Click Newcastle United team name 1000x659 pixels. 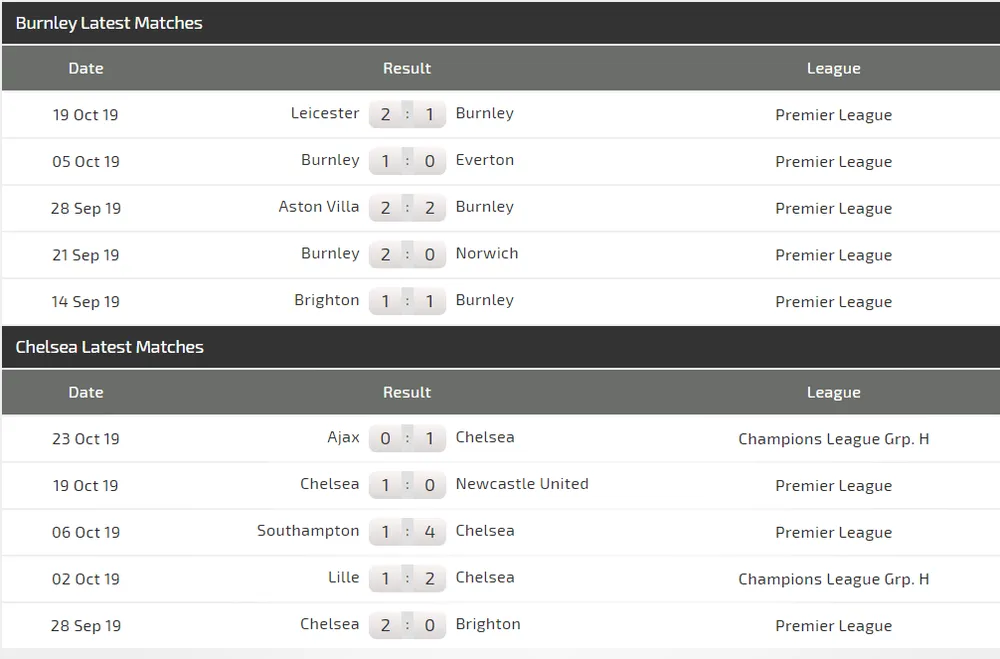pos(521,484)
